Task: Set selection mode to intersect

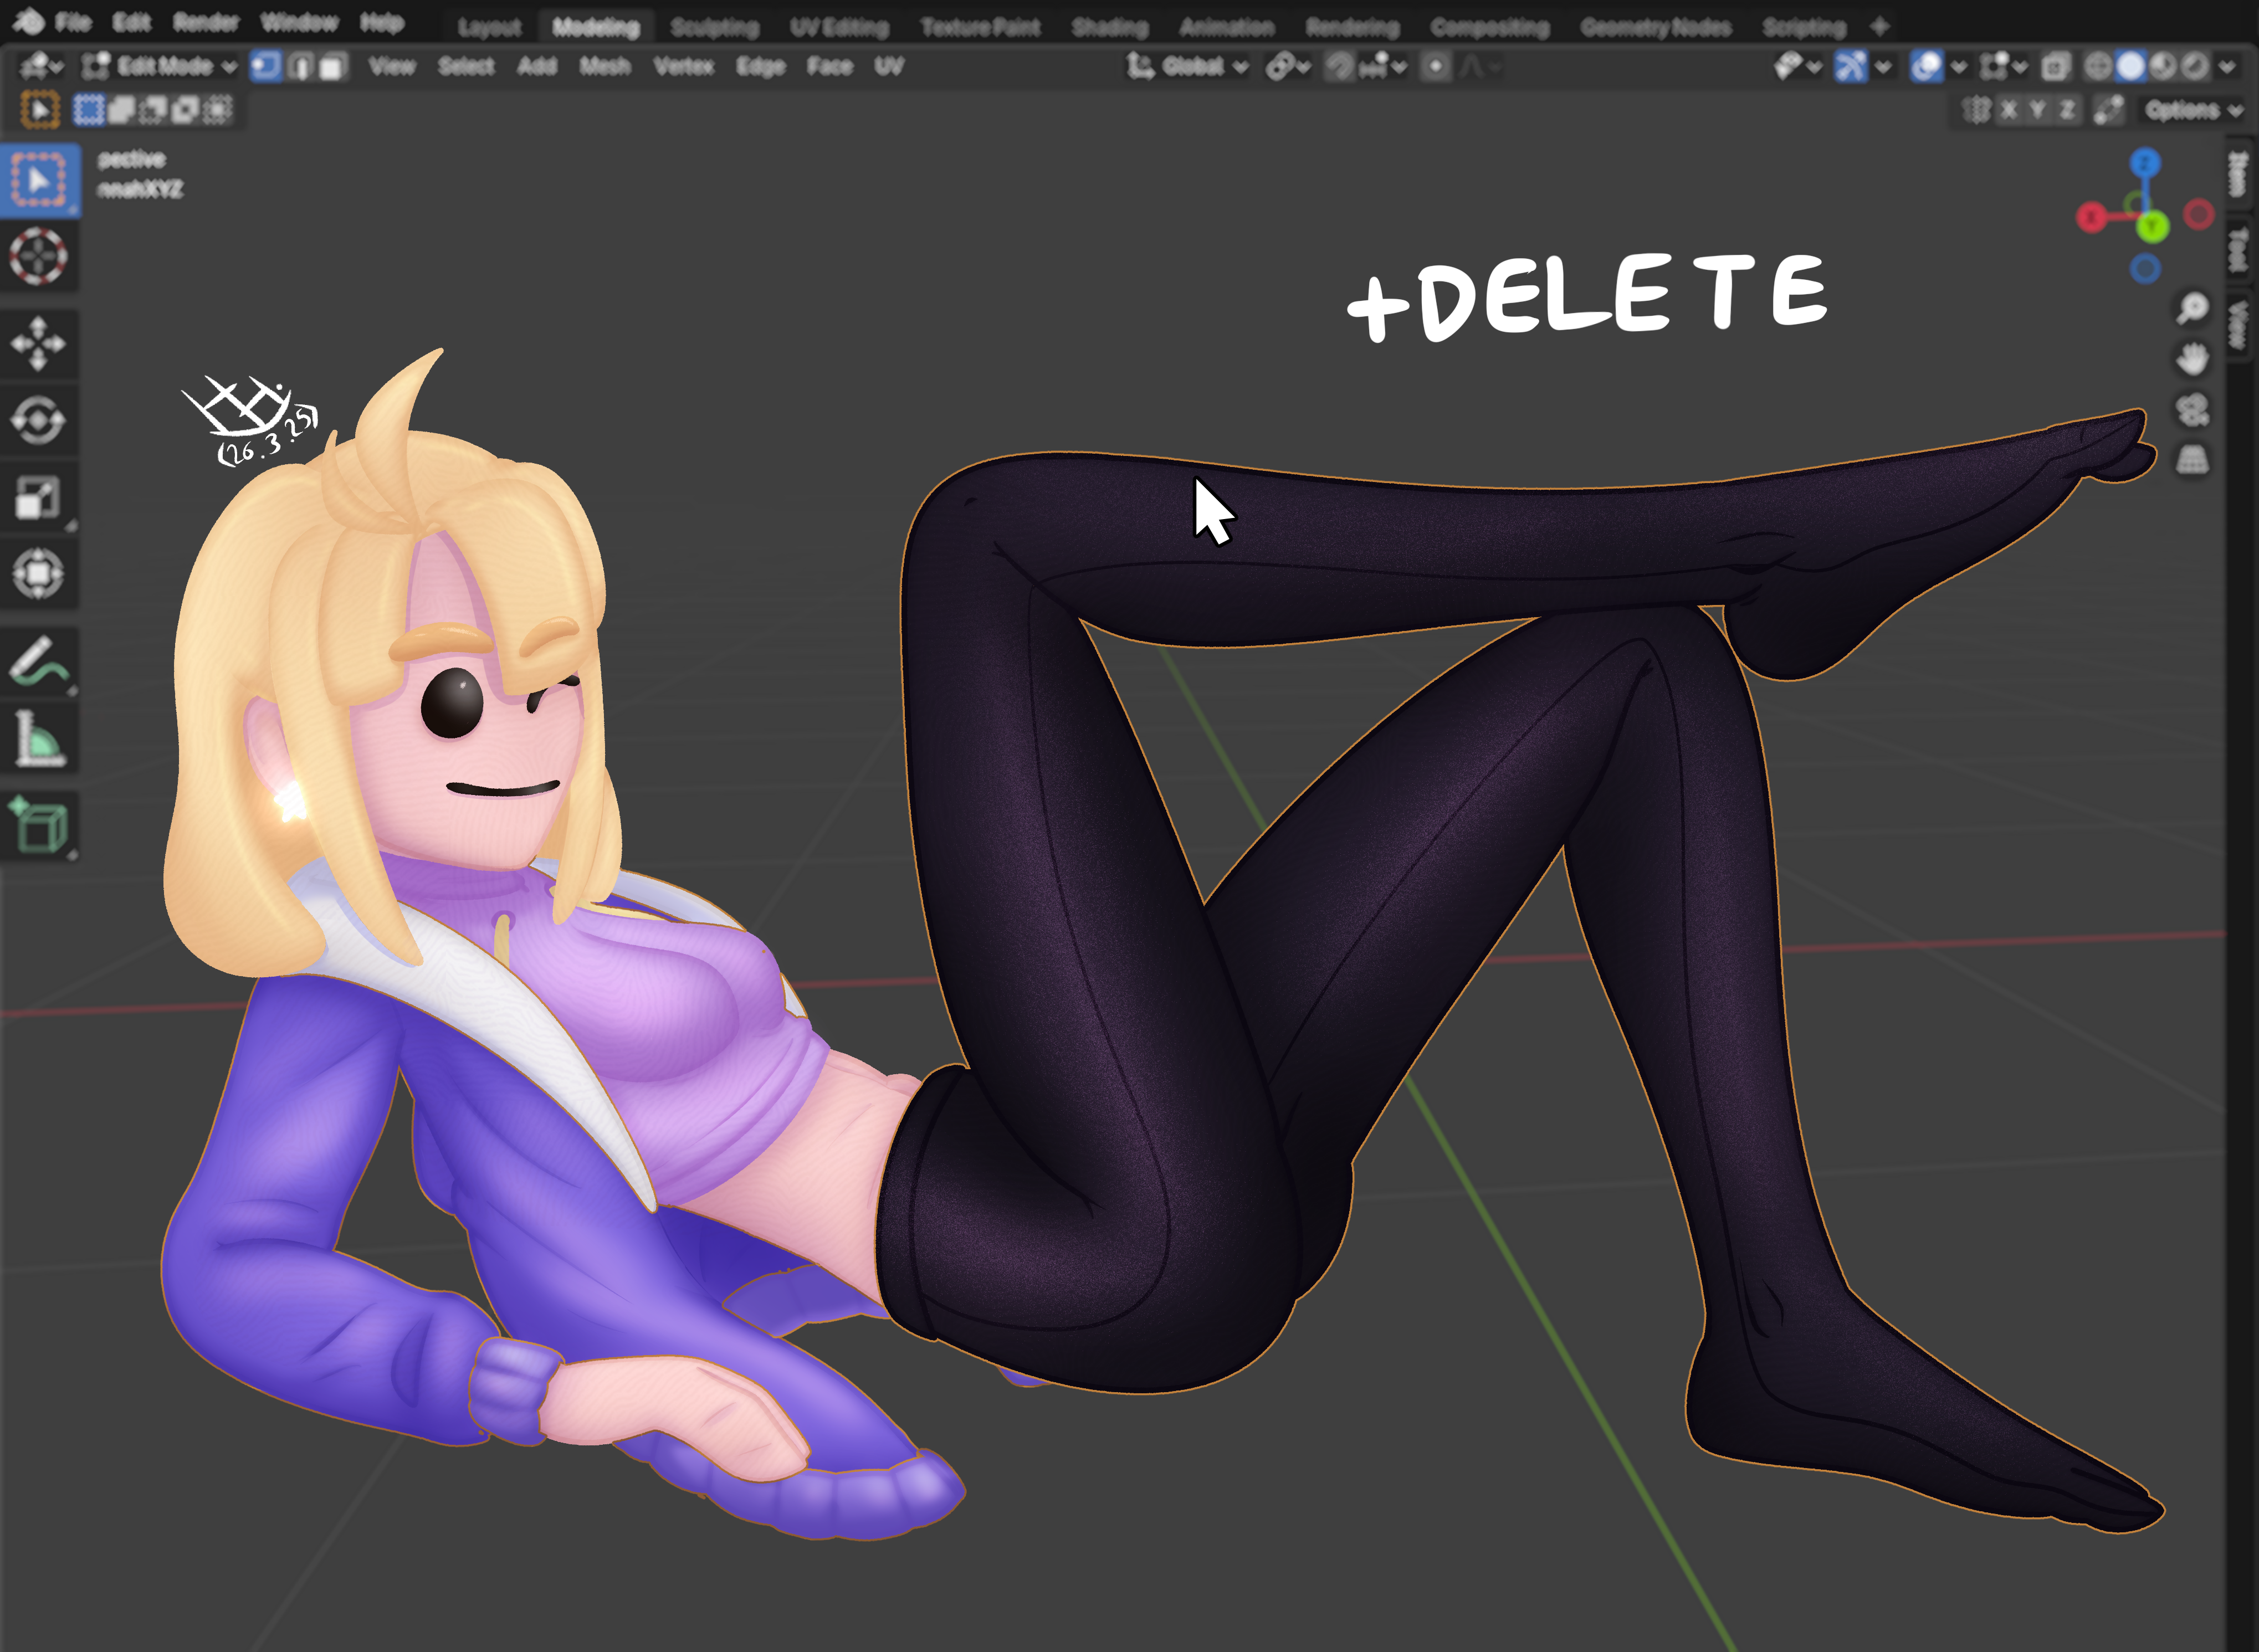Action: pos(217,109)
